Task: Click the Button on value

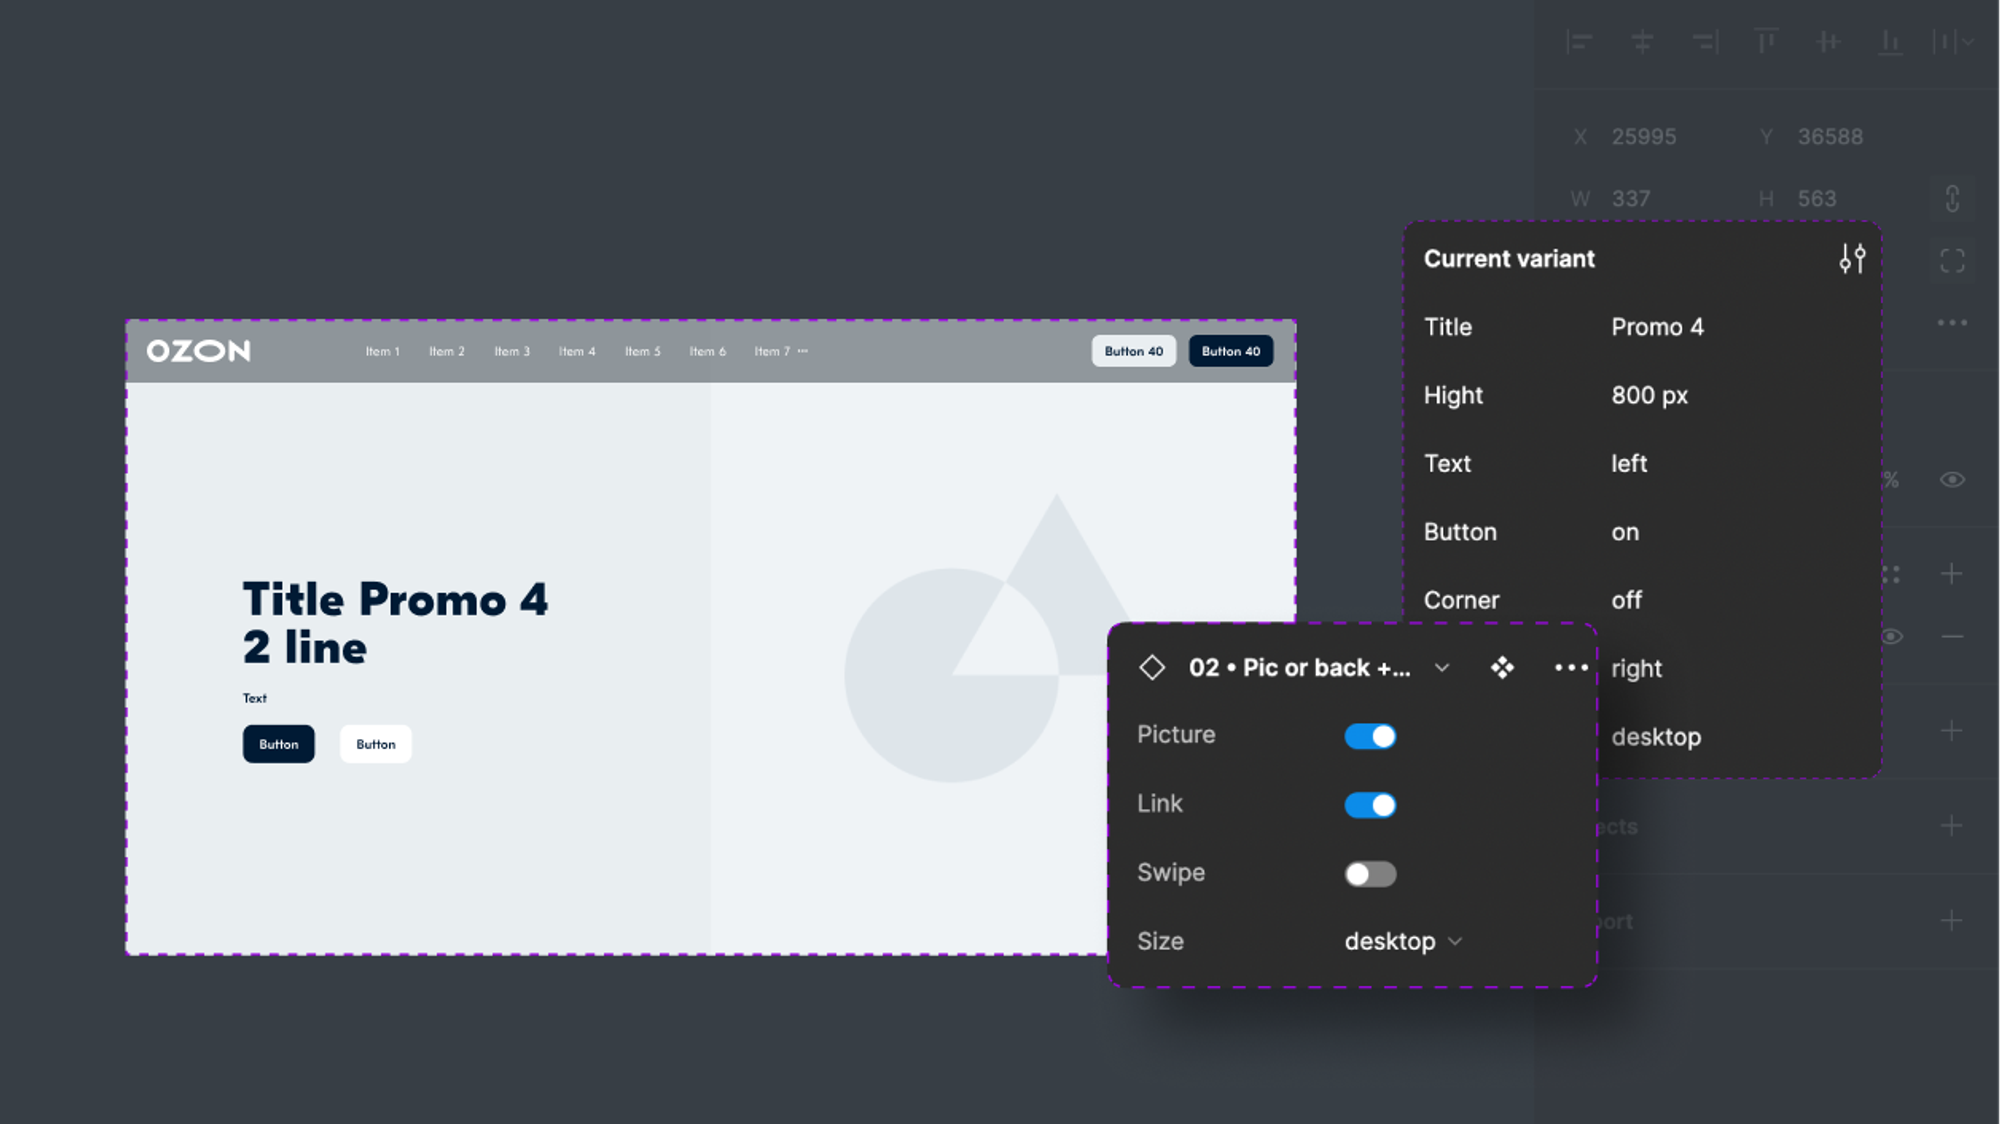Action: coord(1625,532)
